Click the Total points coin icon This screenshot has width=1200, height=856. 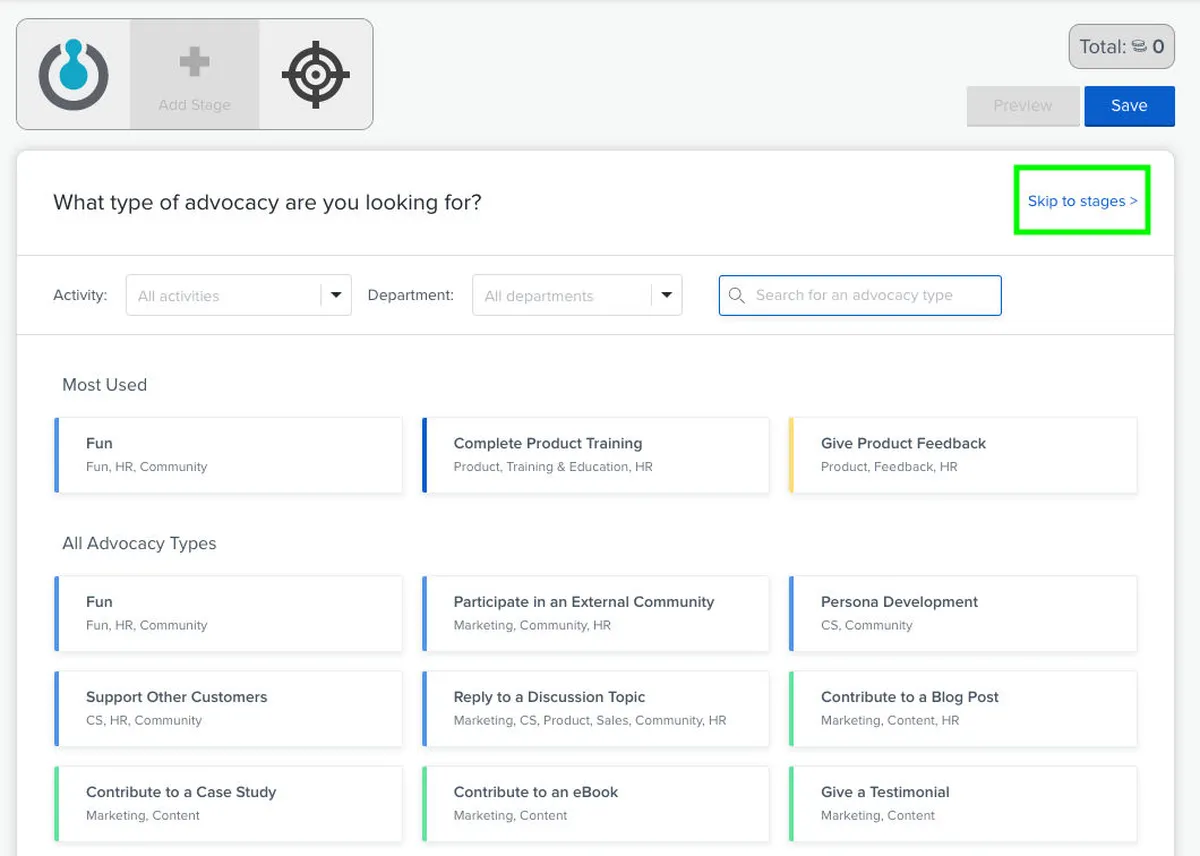[1140, 47]
